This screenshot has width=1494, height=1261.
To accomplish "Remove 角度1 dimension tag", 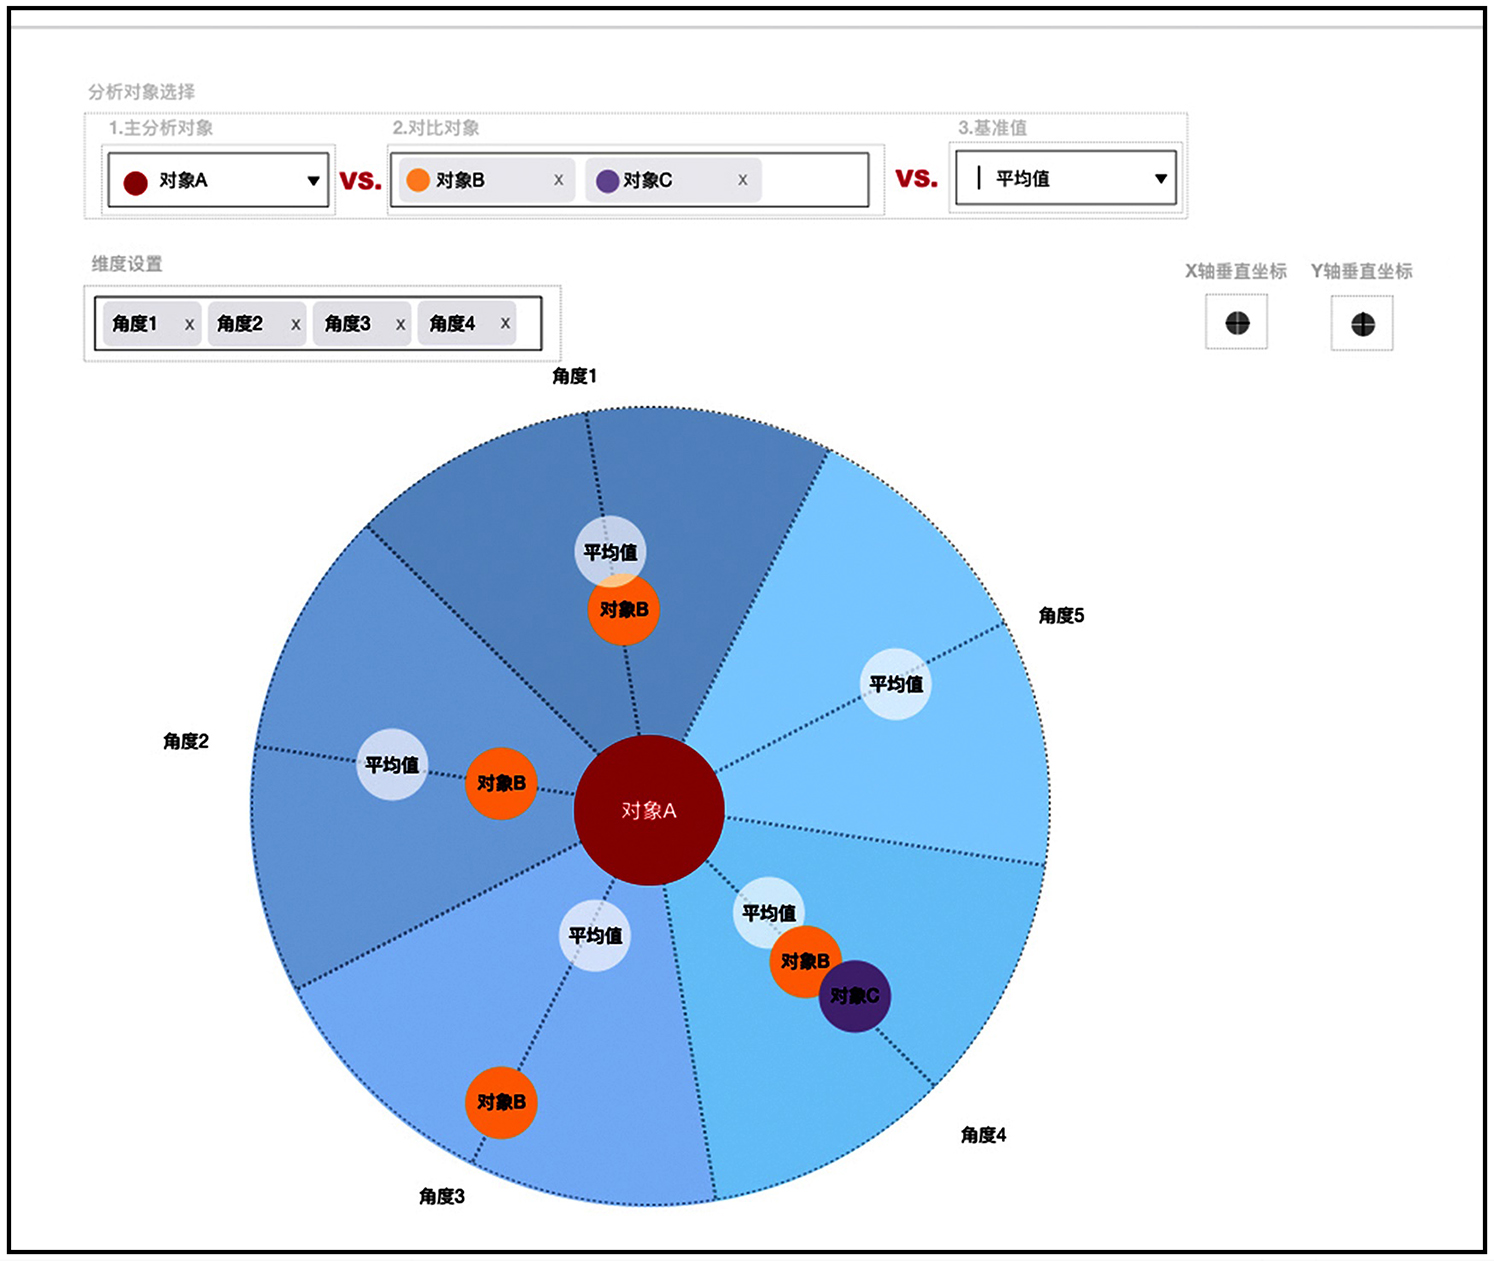I will pos(189,324).
